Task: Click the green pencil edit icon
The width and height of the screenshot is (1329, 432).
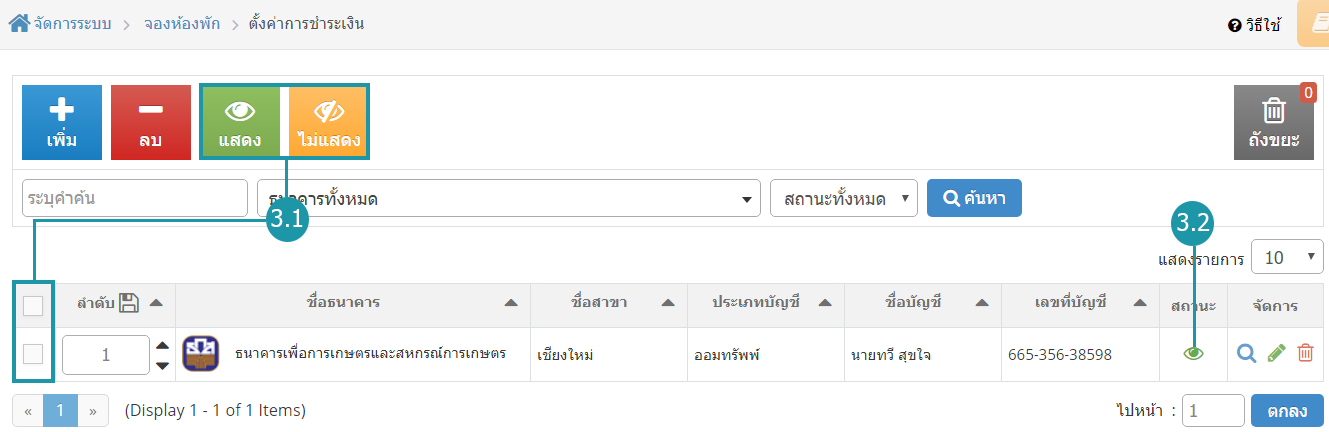Action: click(x=1276, y=353)
